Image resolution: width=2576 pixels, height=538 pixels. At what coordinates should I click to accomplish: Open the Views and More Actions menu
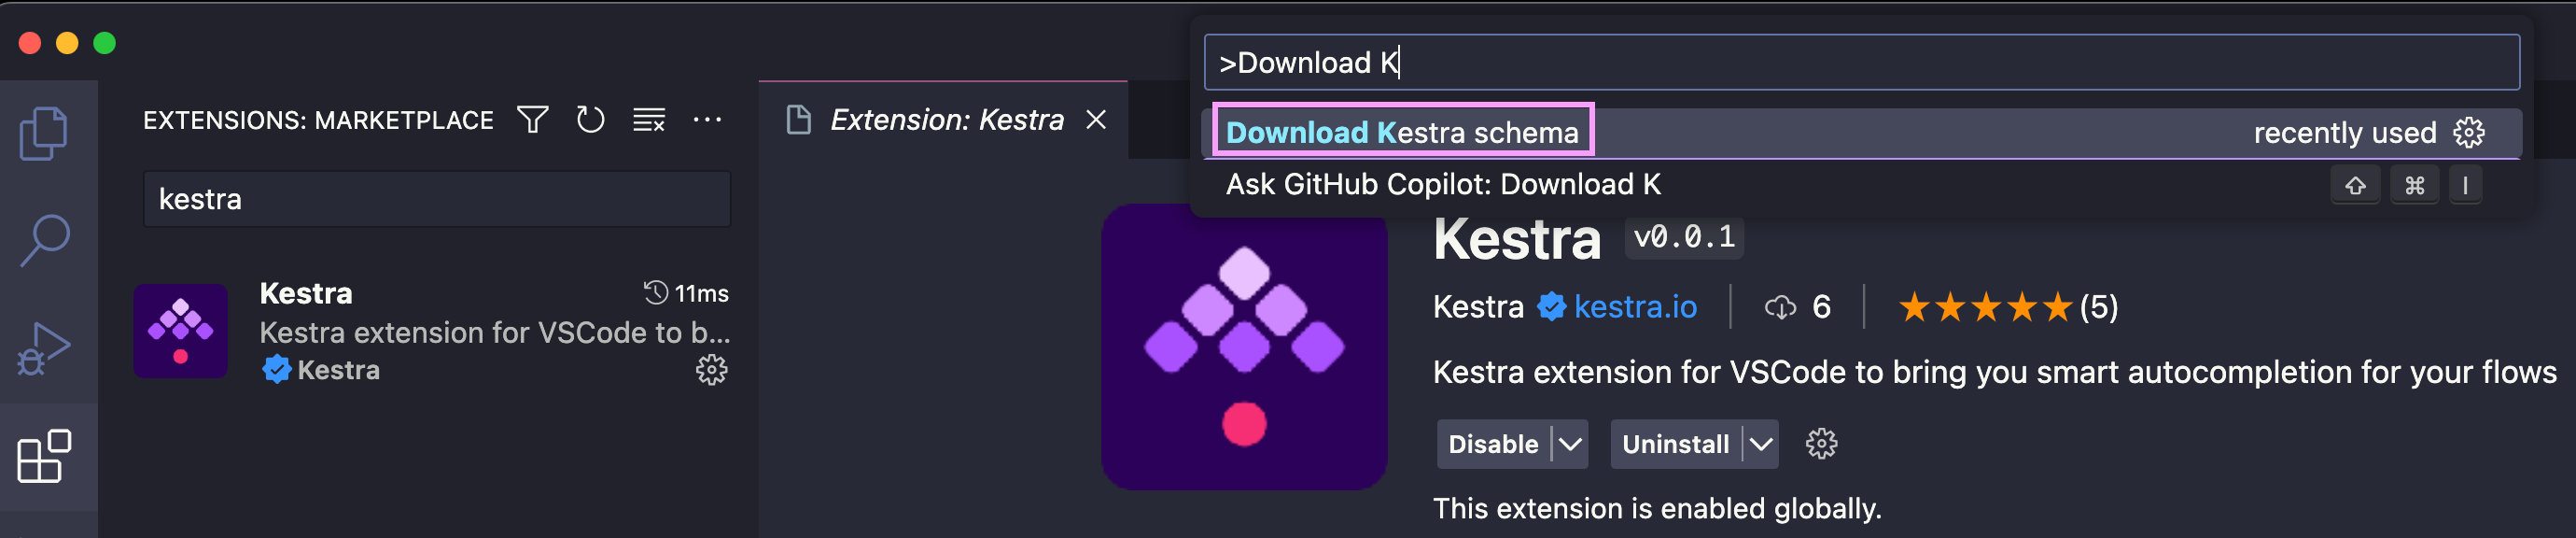(x=708, y=119)
